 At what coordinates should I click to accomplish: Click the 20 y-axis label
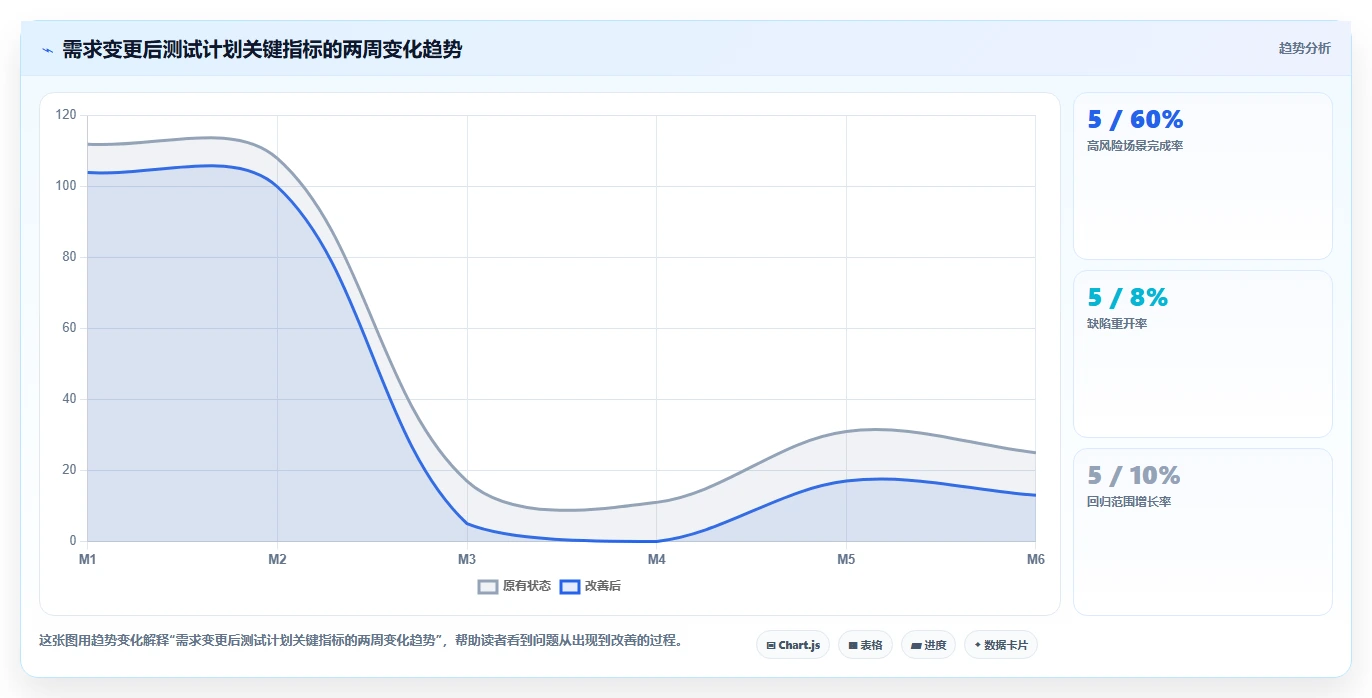(69, 470)
